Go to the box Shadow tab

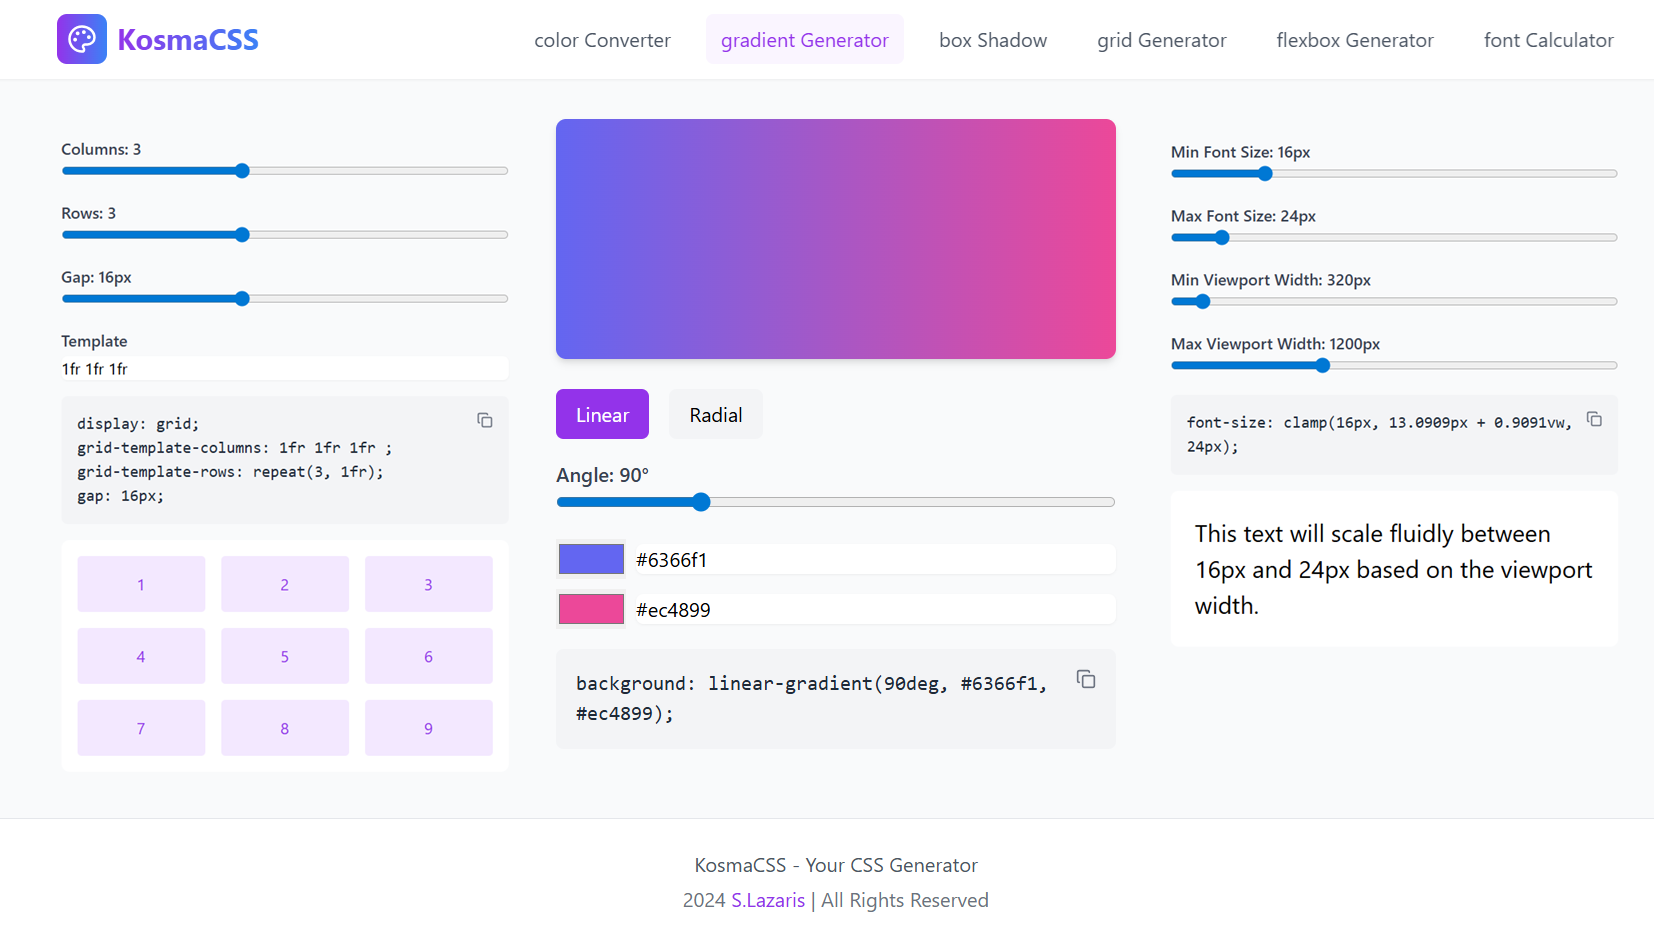992,40
